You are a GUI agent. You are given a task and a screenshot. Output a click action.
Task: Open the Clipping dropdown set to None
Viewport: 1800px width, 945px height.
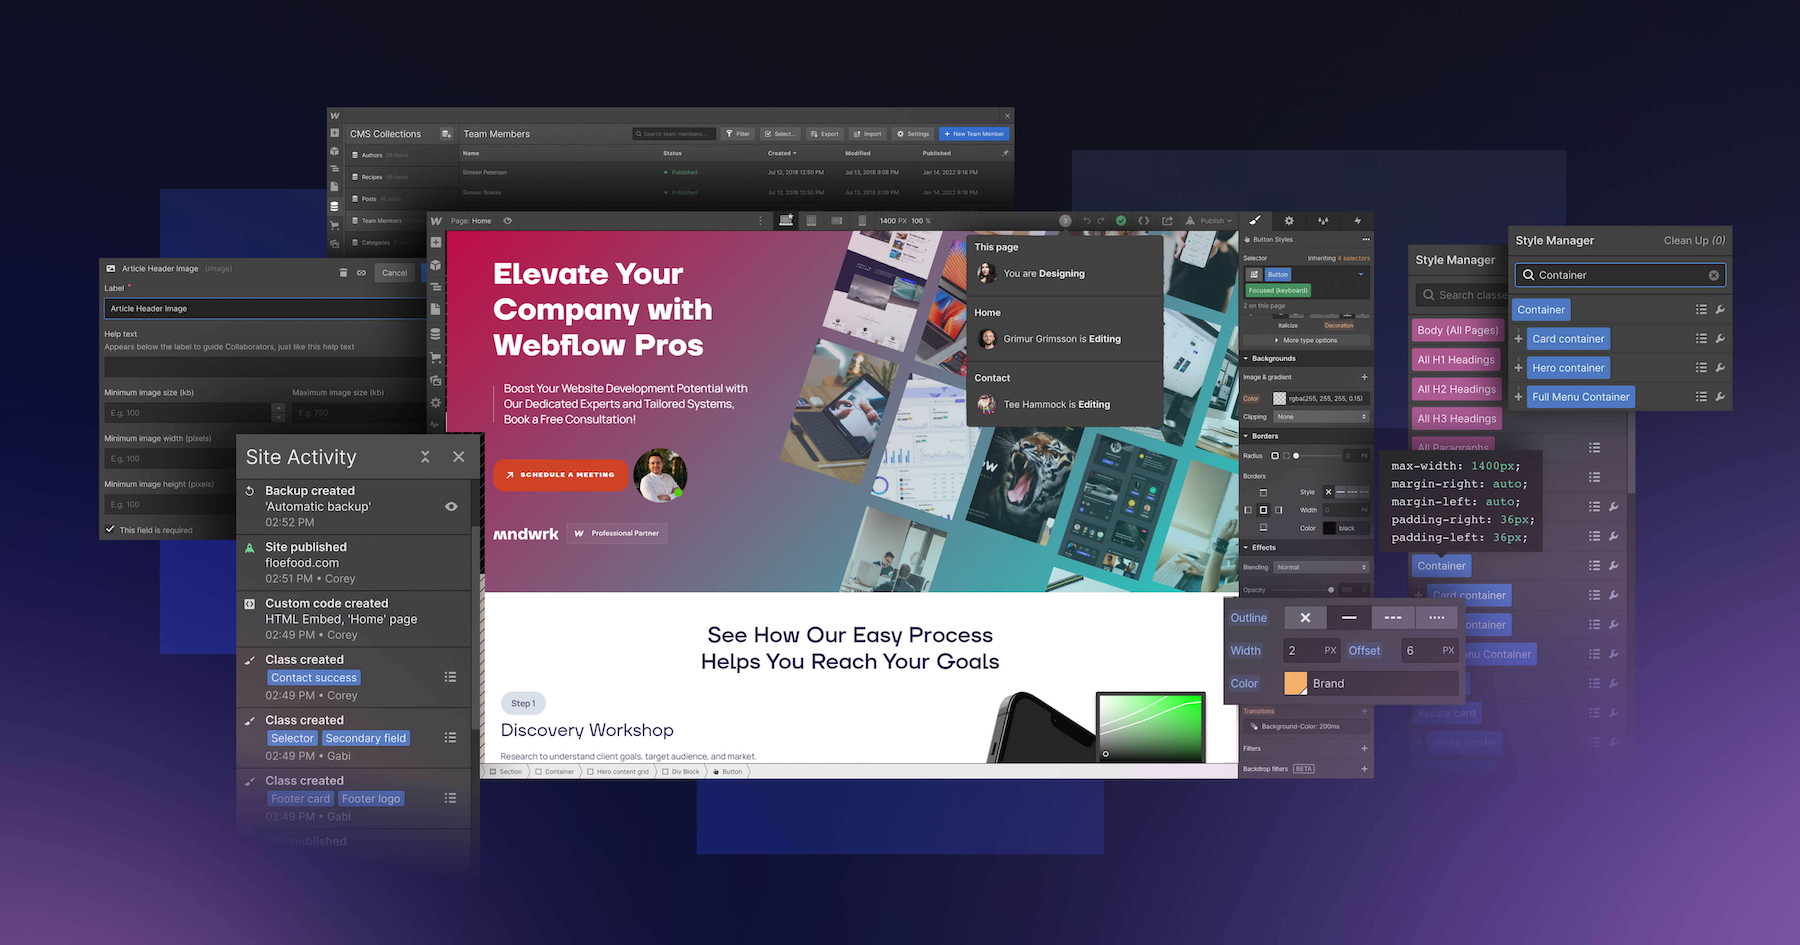pyautogui.click(x=1321, y=417)
